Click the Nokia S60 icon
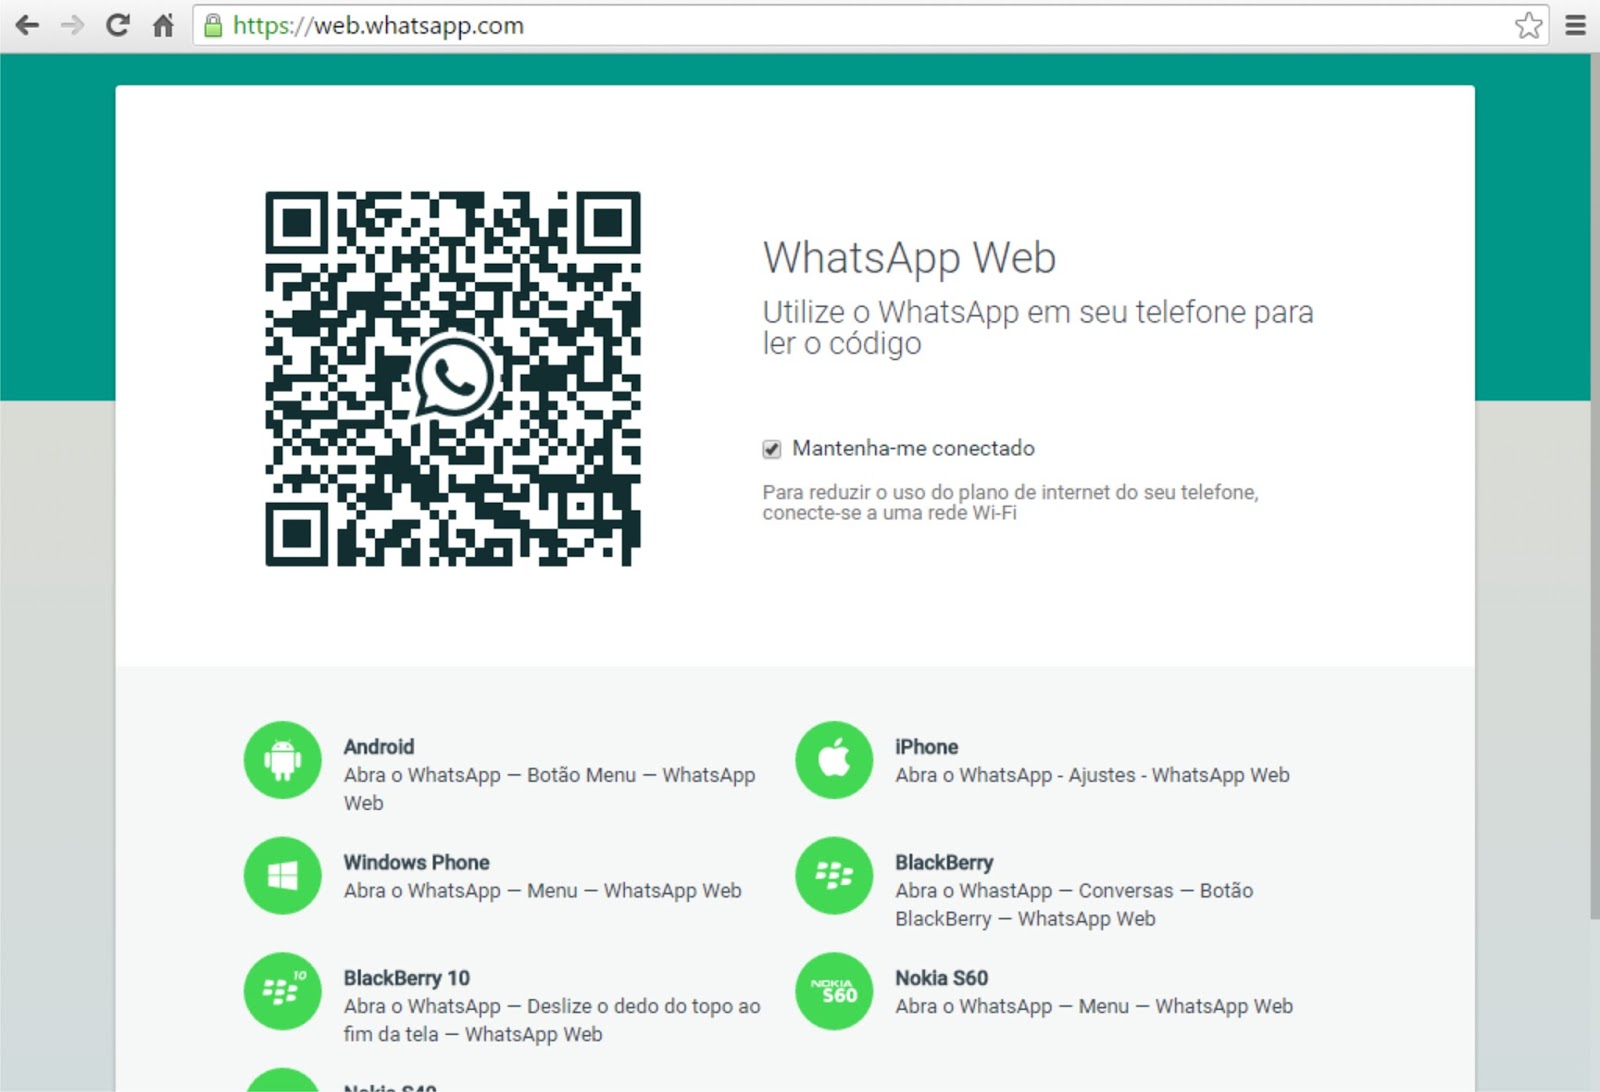This screenshot has width=1600, height=1092. 833,992
